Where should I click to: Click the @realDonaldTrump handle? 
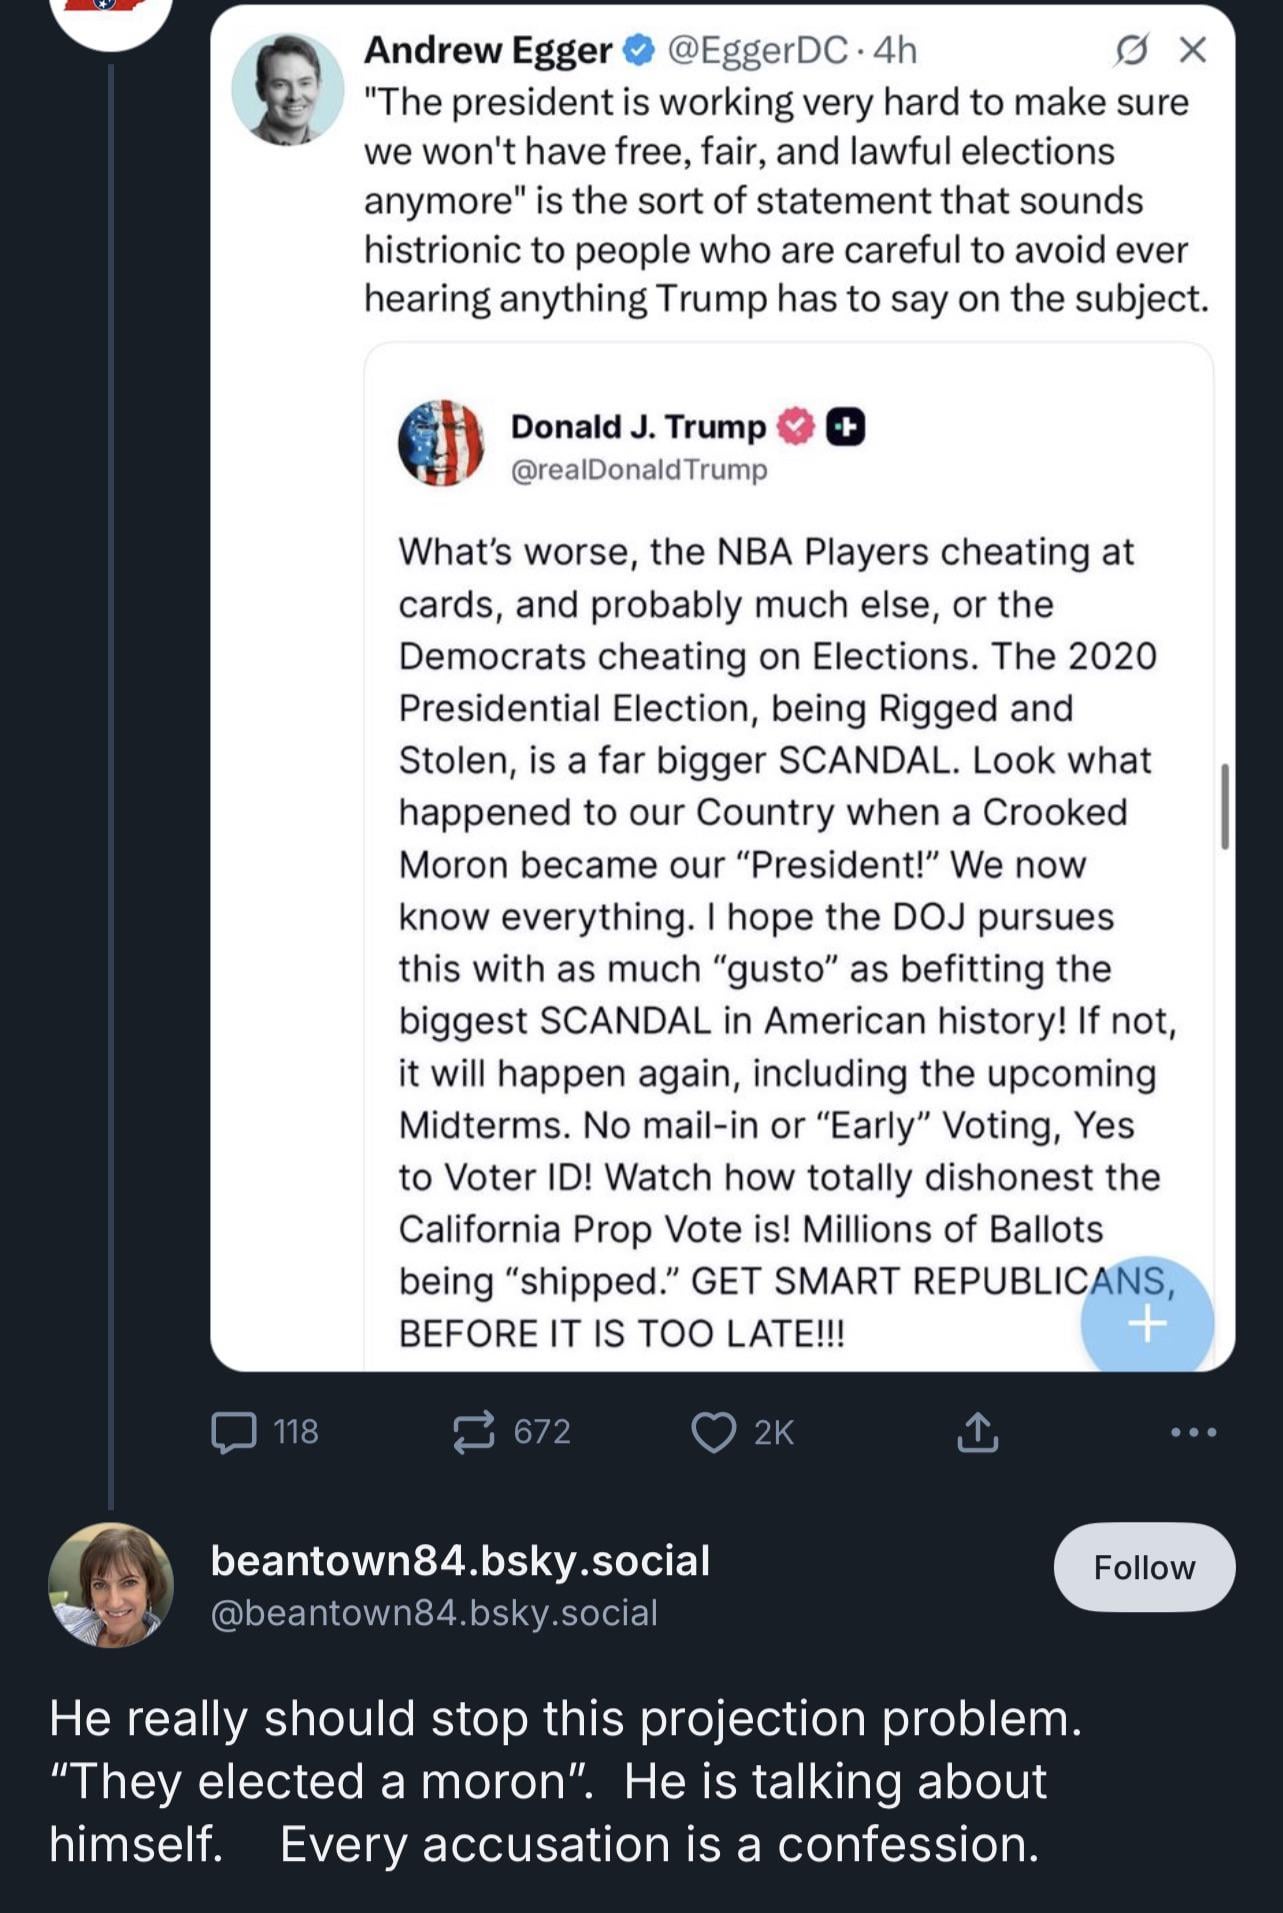coord(639,470)
